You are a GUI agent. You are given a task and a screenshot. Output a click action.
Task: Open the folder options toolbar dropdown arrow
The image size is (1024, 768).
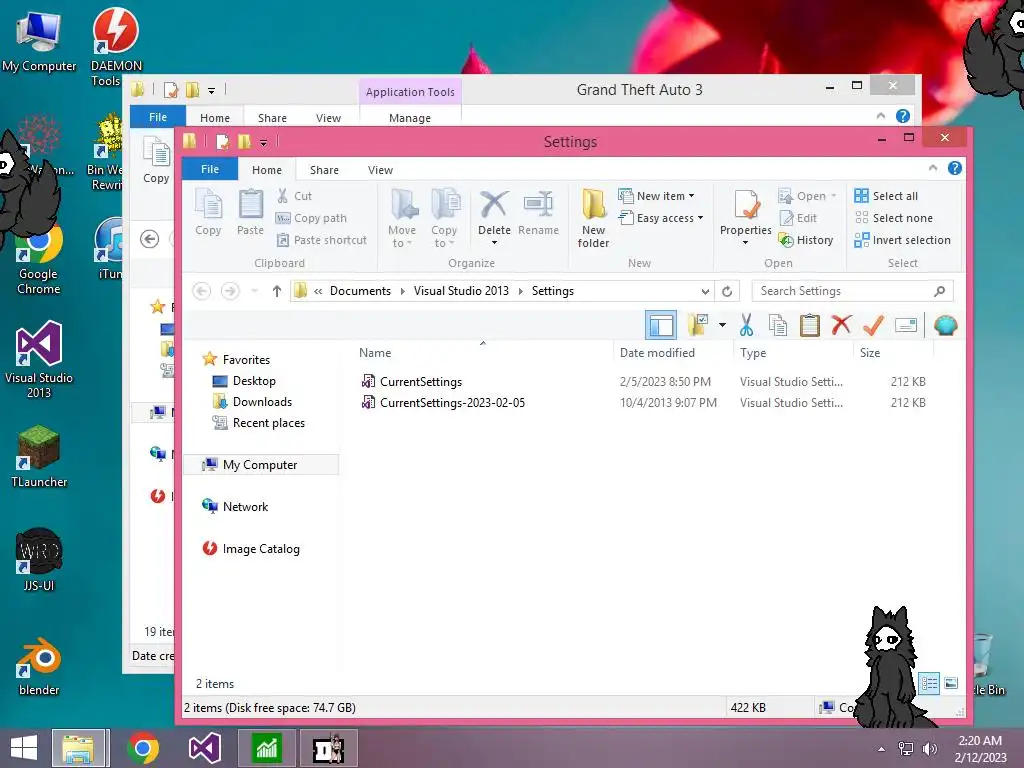[722, 325]
